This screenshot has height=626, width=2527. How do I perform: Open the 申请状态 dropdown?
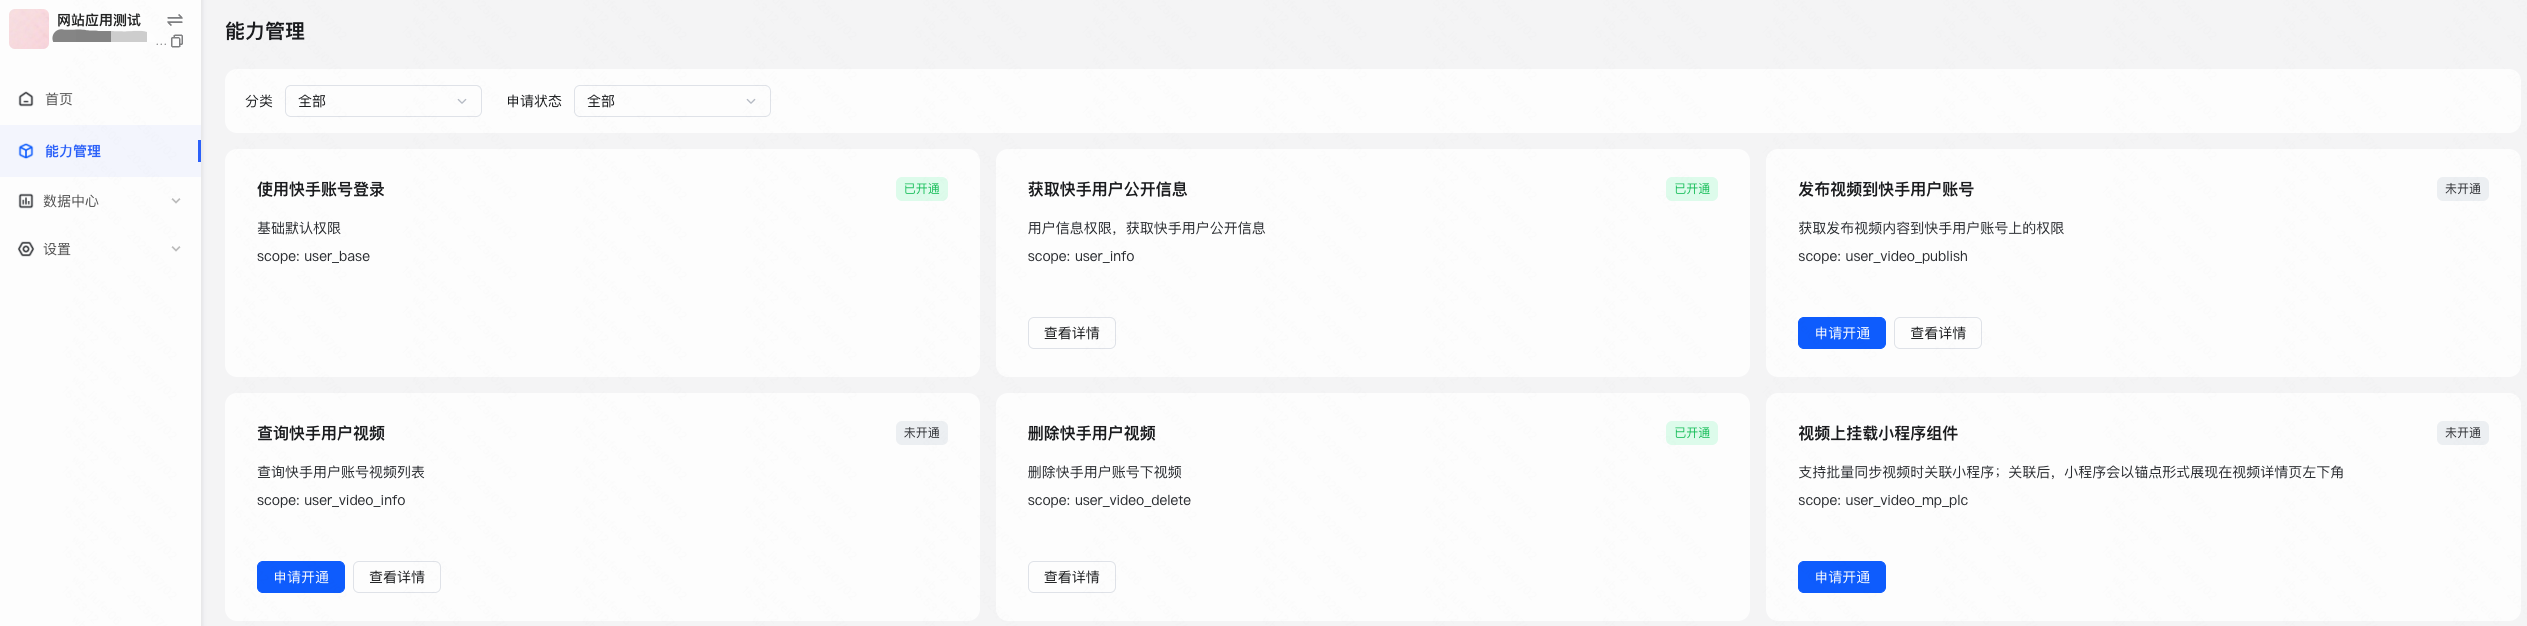click(x=672, y=101)
